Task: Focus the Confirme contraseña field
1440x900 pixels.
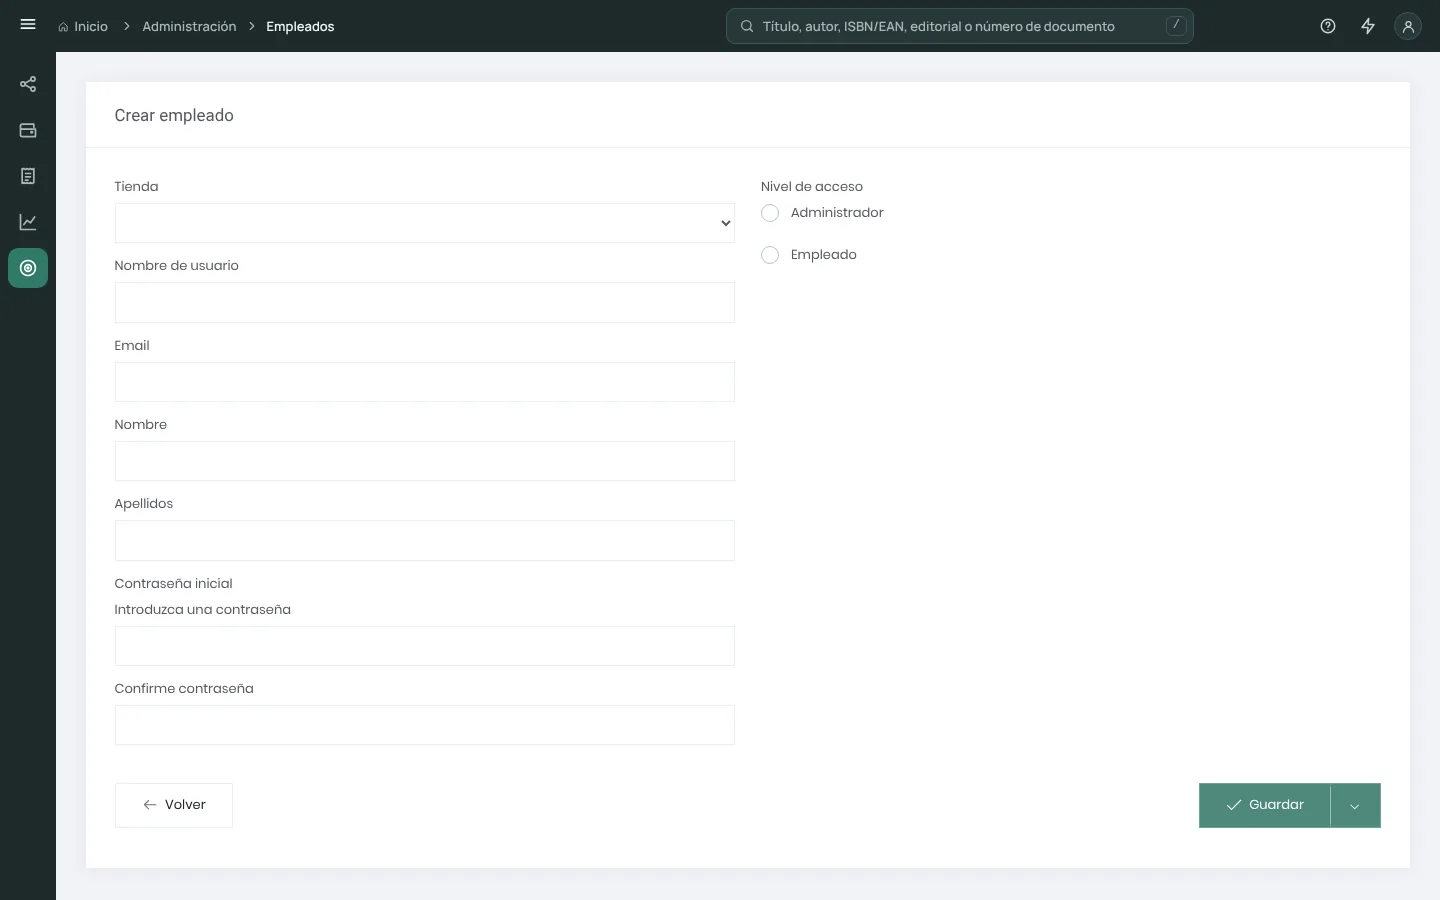Action: click(x=425, y=725)
